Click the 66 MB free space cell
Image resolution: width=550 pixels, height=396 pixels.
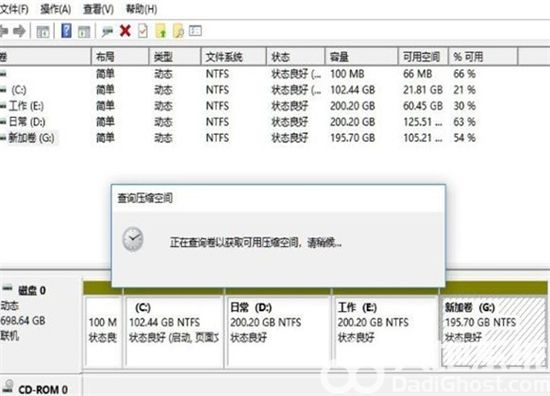point(417,74)
